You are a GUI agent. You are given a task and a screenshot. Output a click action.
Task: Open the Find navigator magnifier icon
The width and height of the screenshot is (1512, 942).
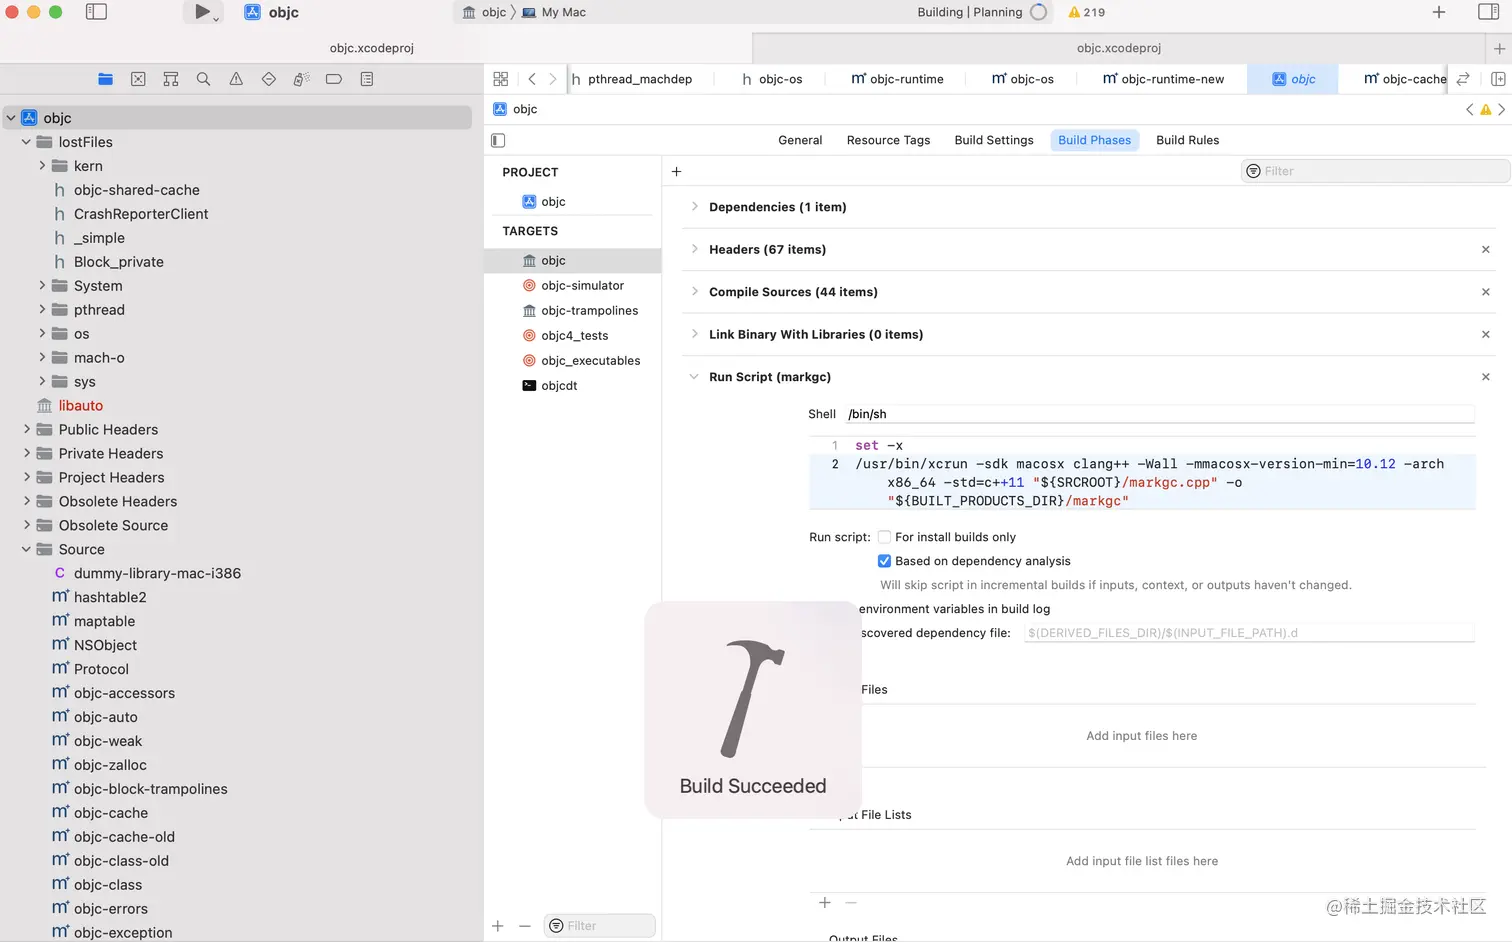tap(203, 79)
